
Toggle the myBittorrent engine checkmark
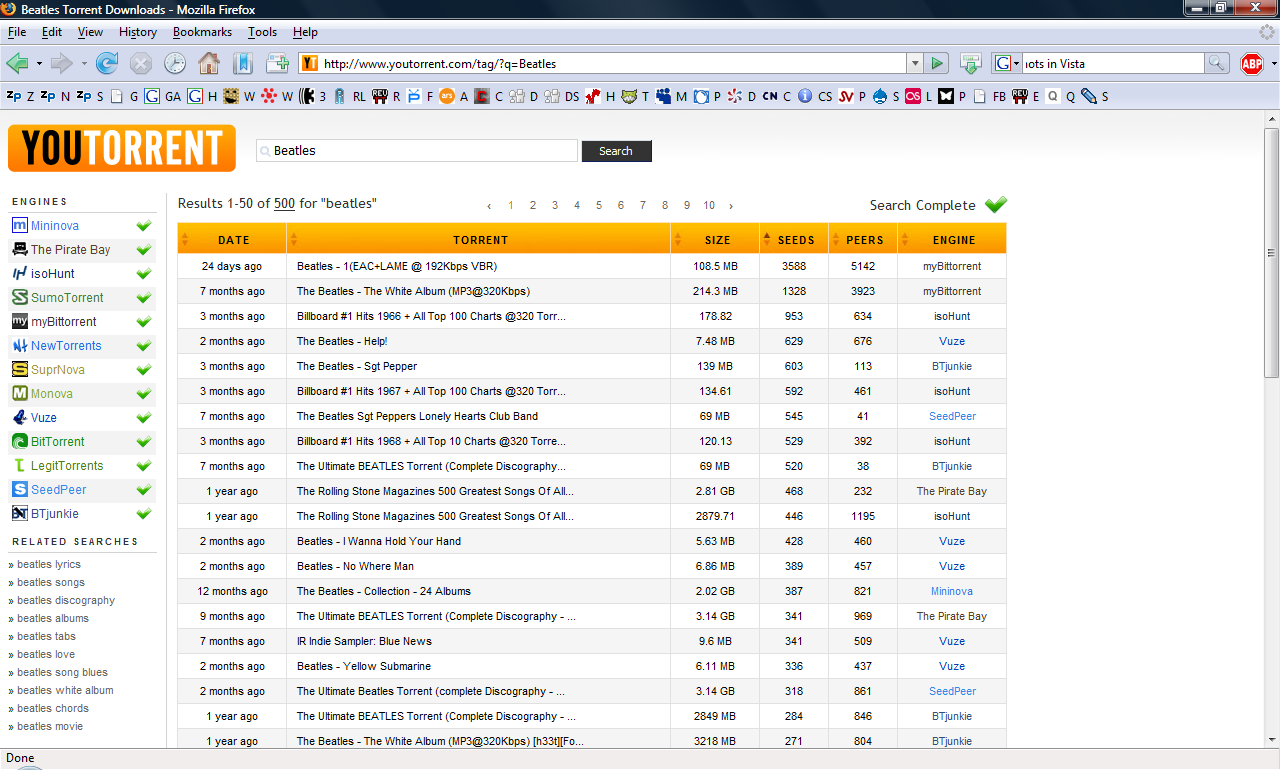pyautogui.click(x=144, y=322)
